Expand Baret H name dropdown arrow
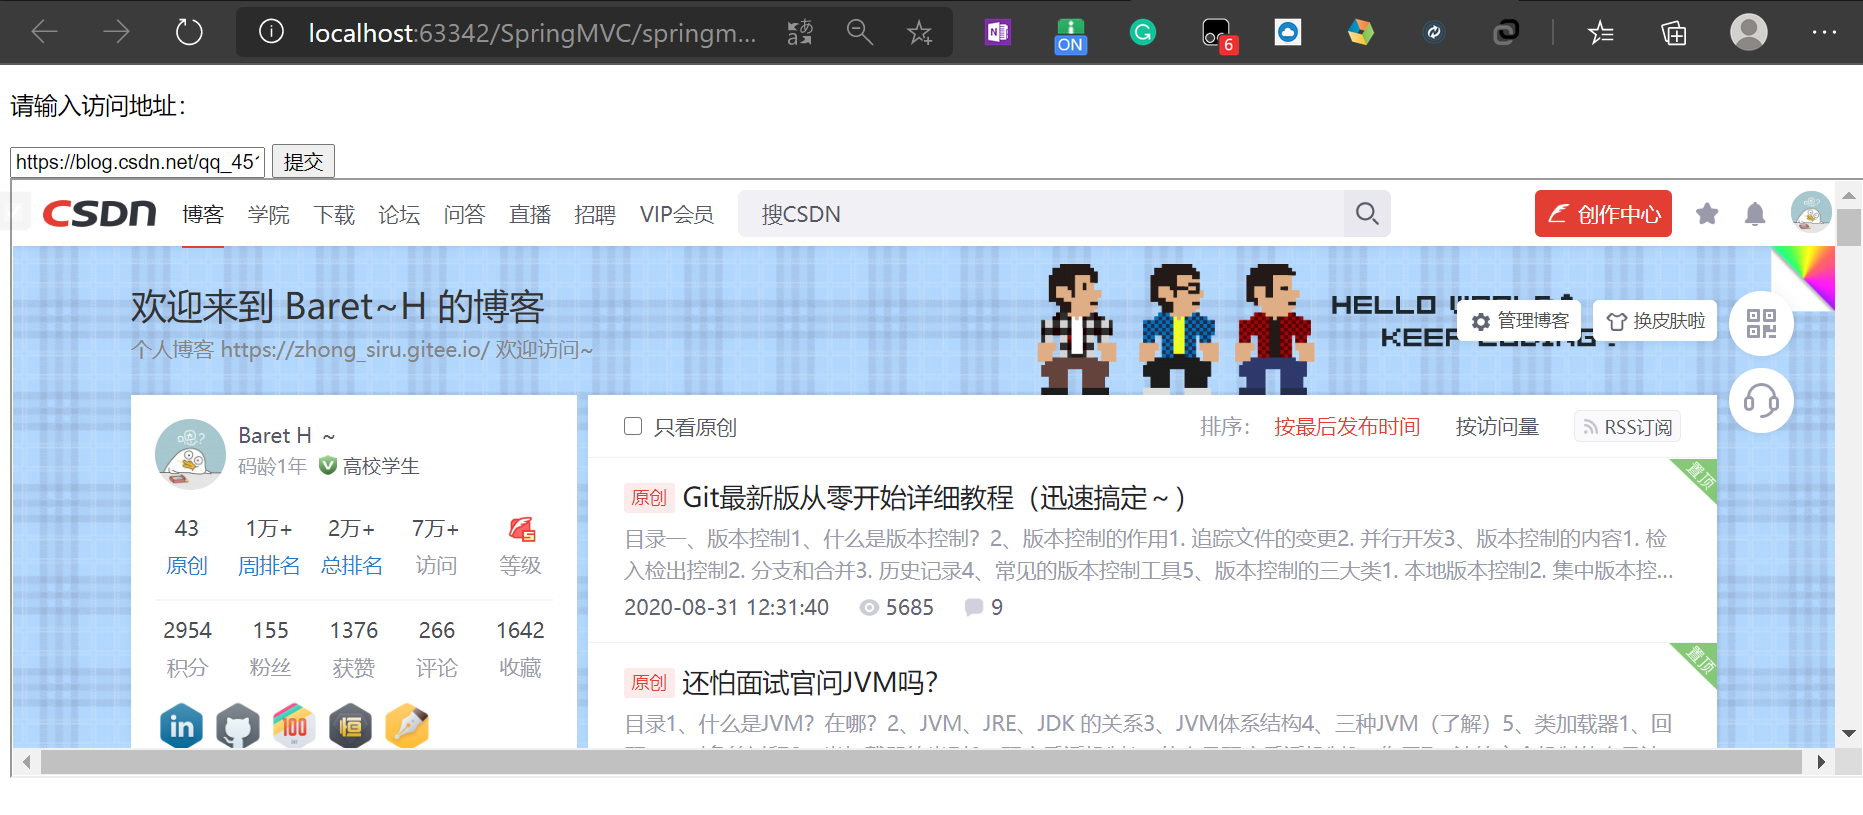Image resolution: width=1863 pixels, height=815 pixels. (329, 436)
